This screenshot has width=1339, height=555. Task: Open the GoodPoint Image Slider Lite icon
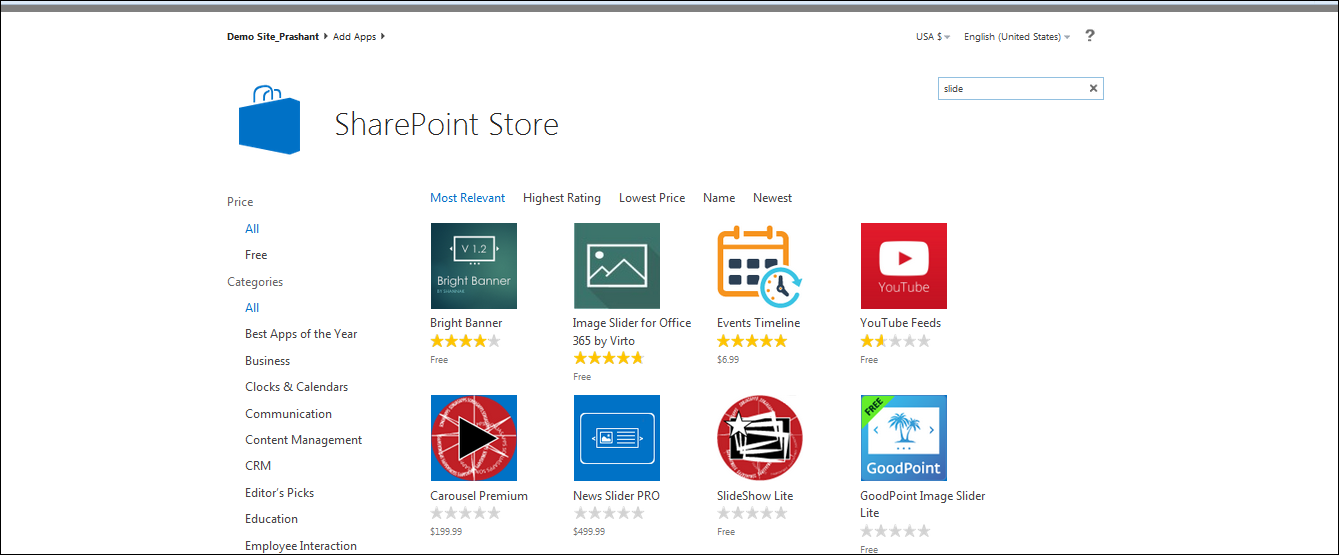[x=903, y=438]
